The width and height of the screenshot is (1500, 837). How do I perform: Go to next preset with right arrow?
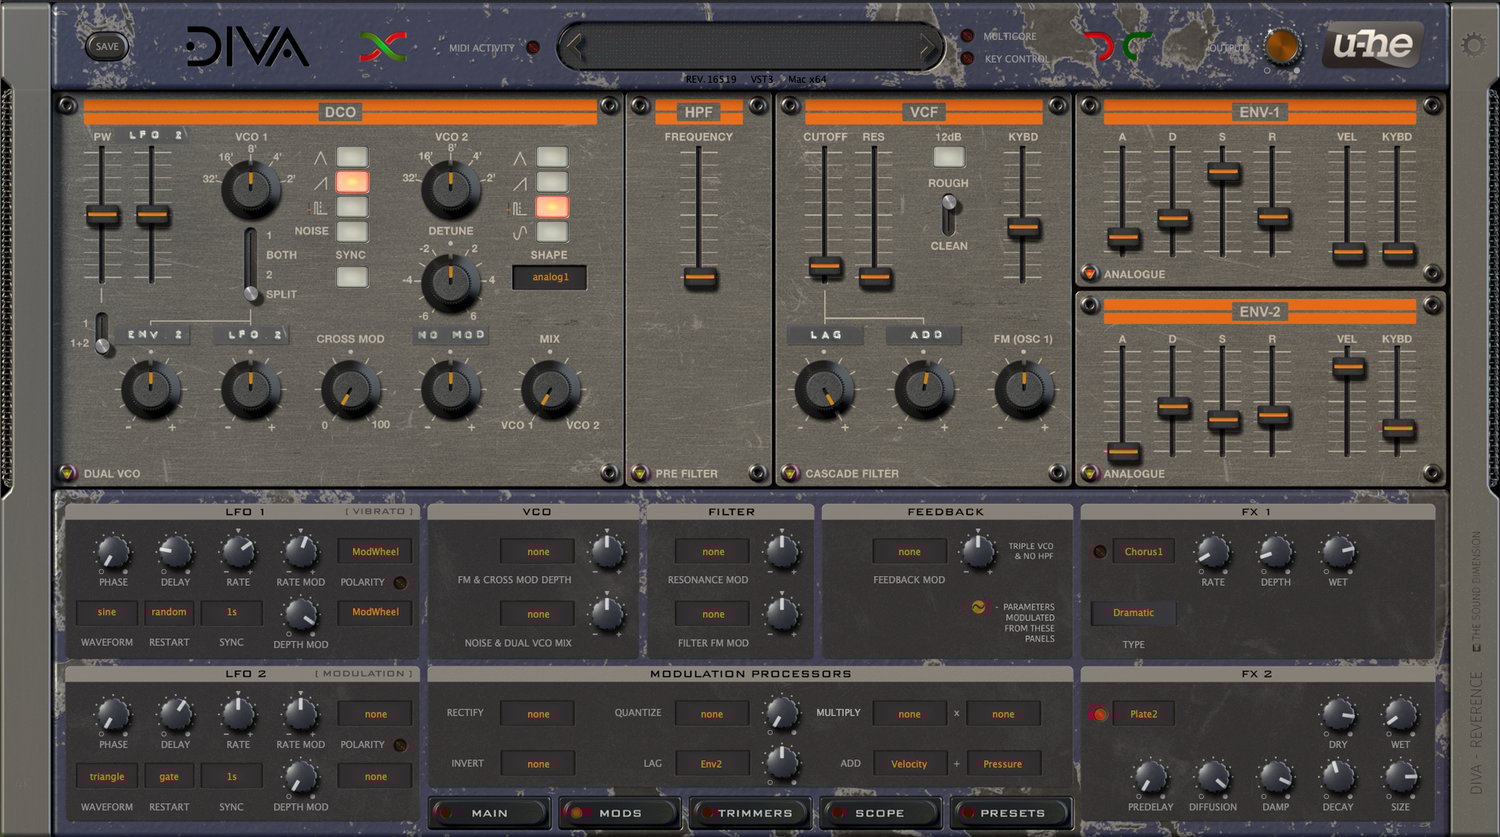coord(928,47)
